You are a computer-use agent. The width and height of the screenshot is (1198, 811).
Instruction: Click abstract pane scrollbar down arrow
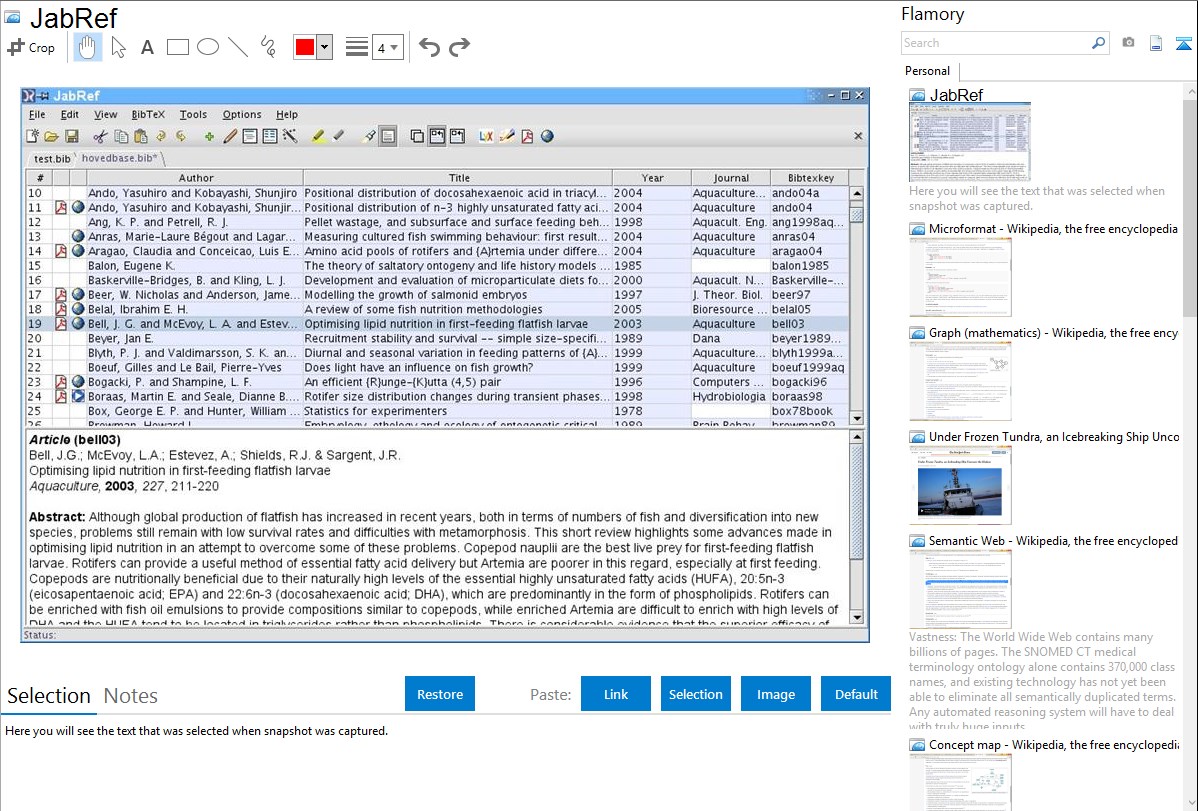(x=857, y=618)
